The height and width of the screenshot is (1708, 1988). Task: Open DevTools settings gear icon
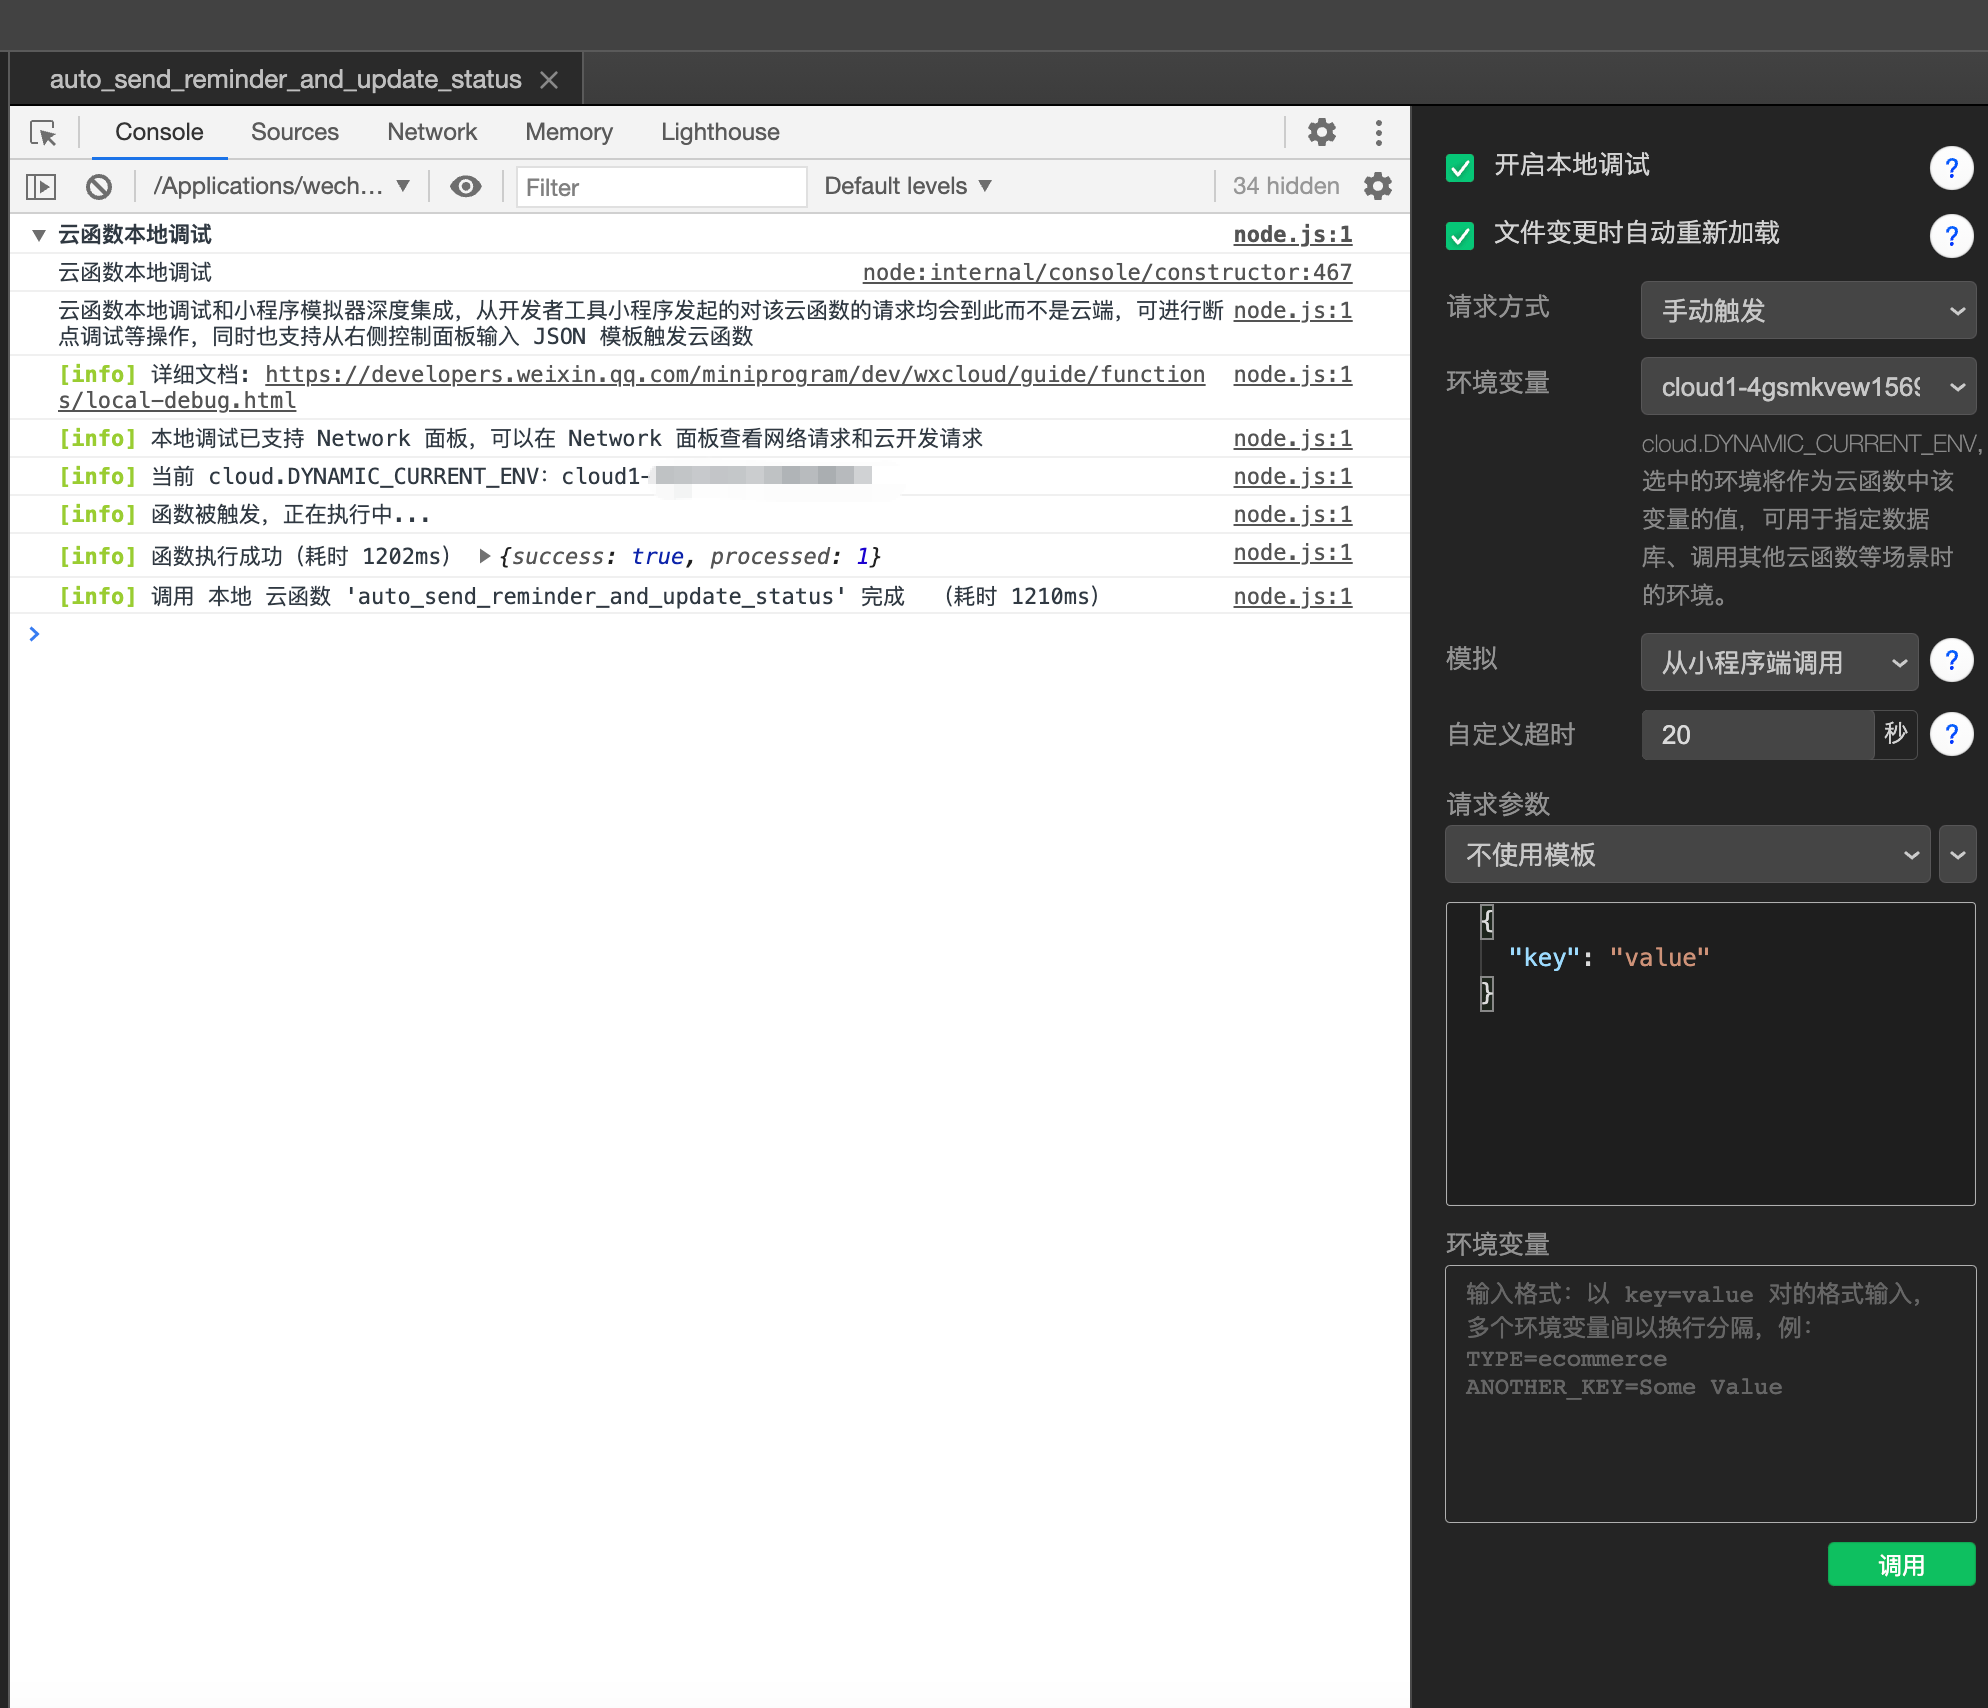coord(1321,132)
